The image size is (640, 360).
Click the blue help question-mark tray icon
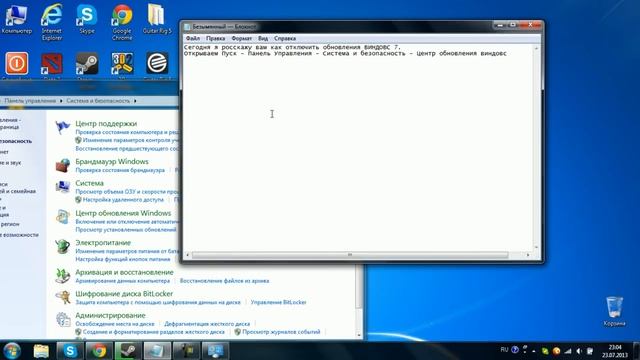tap(515, 350)
